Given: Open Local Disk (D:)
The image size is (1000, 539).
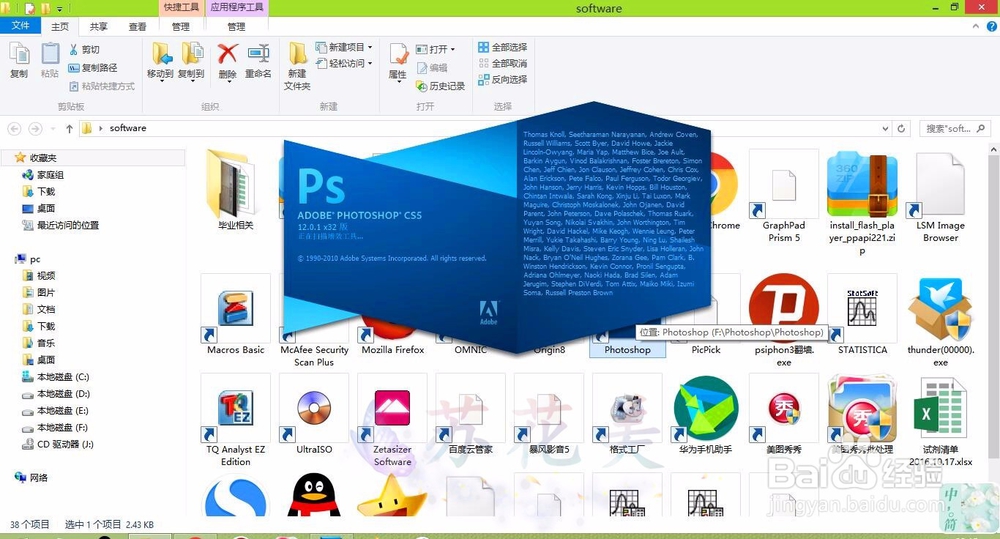Looking at the screenshot, I should pos(55,394).
